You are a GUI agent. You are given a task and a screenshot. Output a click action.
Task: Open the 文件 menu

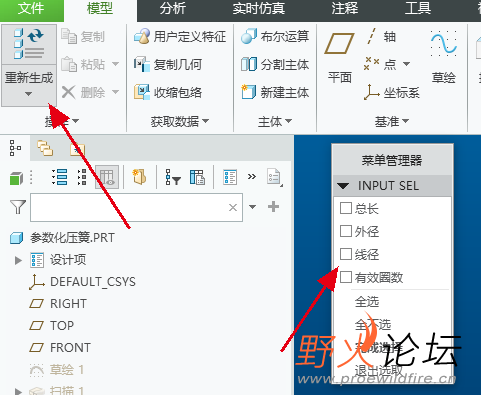pos(32,9)
